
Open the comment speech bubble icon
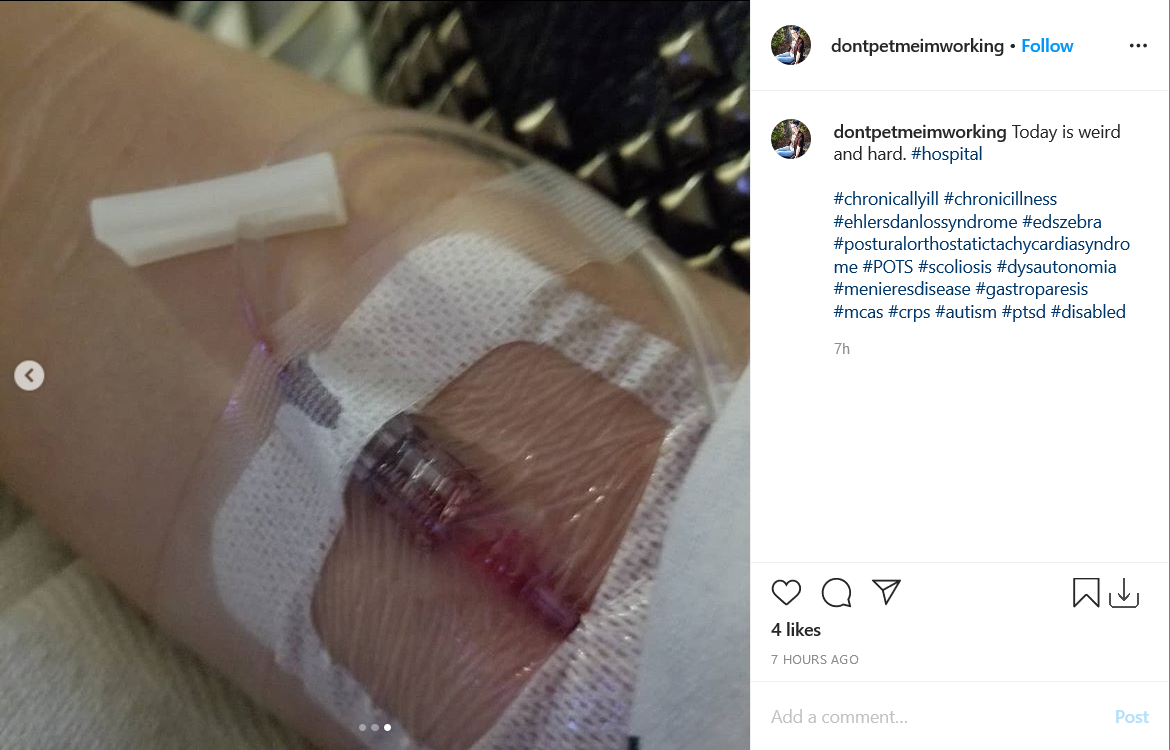836,593
